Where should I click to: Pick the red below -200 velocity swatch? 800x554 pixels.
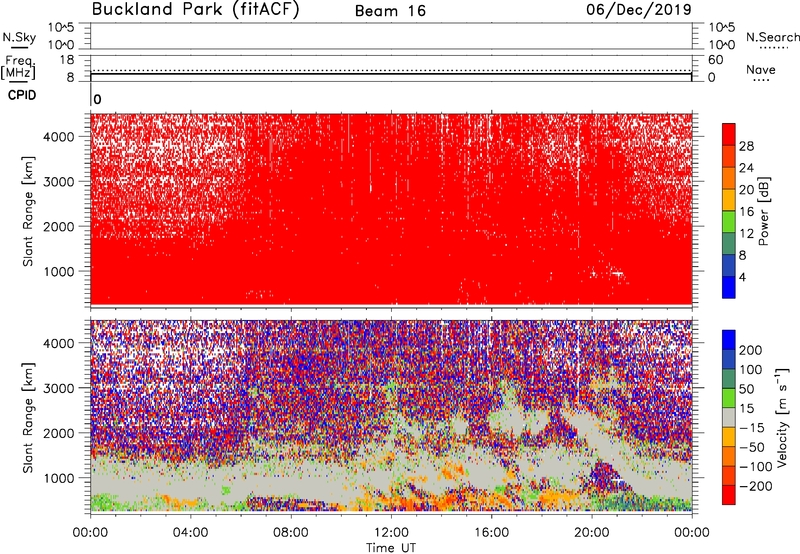pos(729,495)
